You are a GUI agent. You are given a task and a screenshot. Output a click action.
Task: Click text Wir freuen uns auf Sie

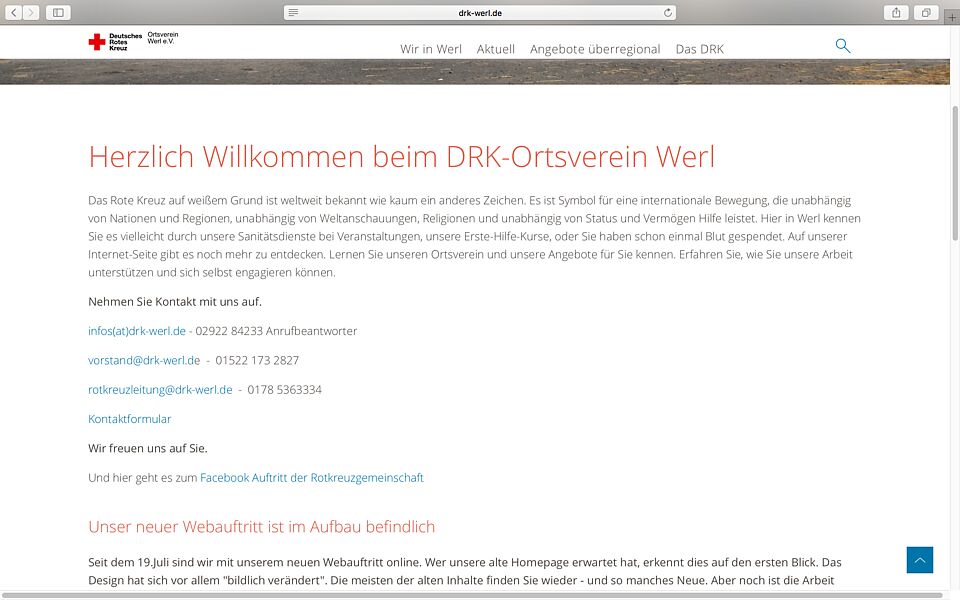(x=148, y=448)
